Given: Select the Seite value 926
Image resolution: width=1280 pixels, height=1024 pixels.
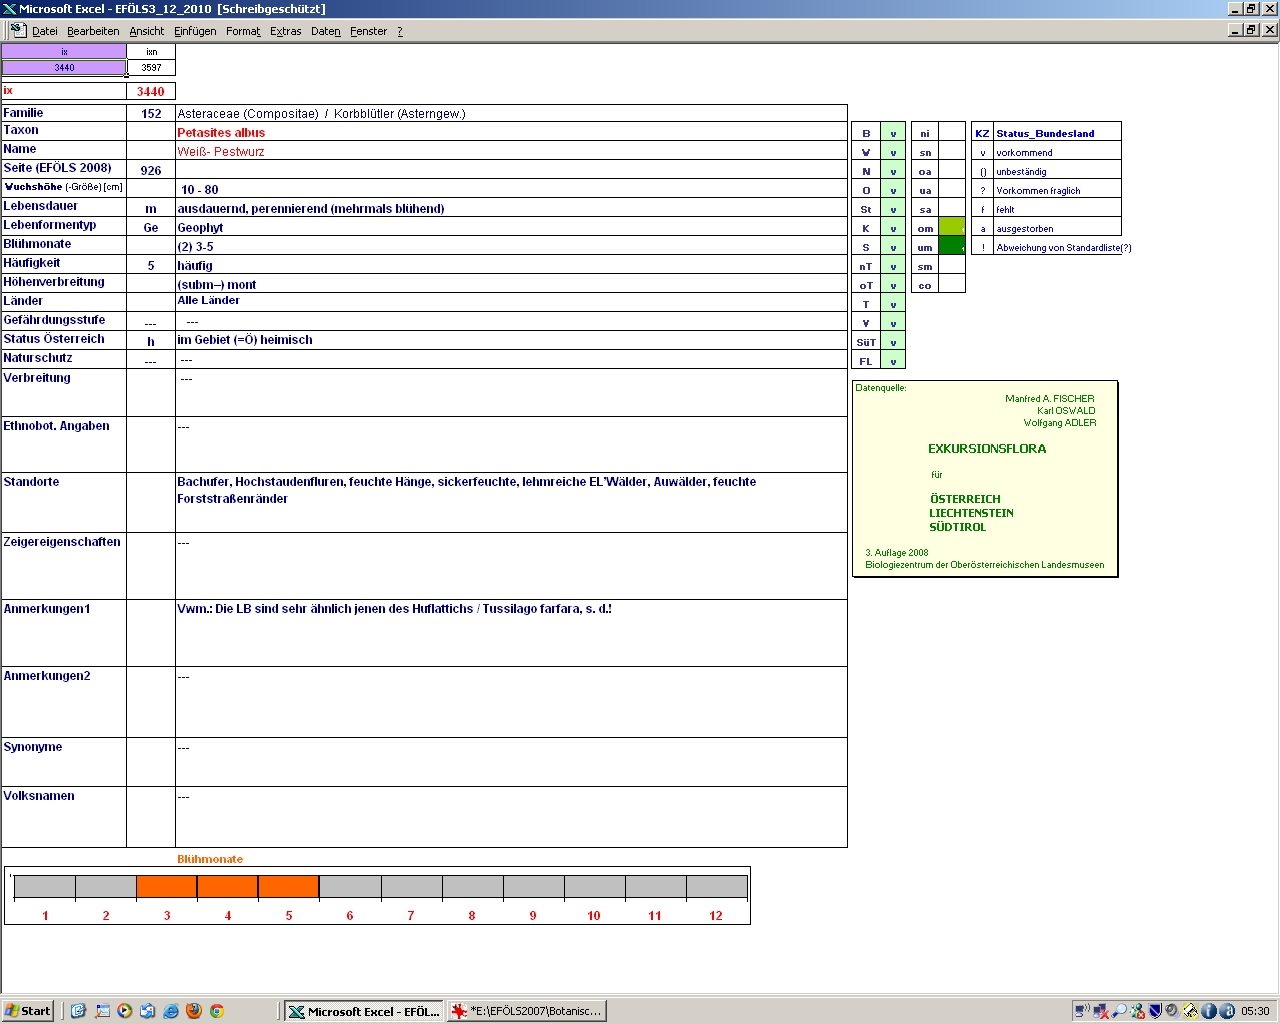Looking at the screenshot, I should click(151, 170).
